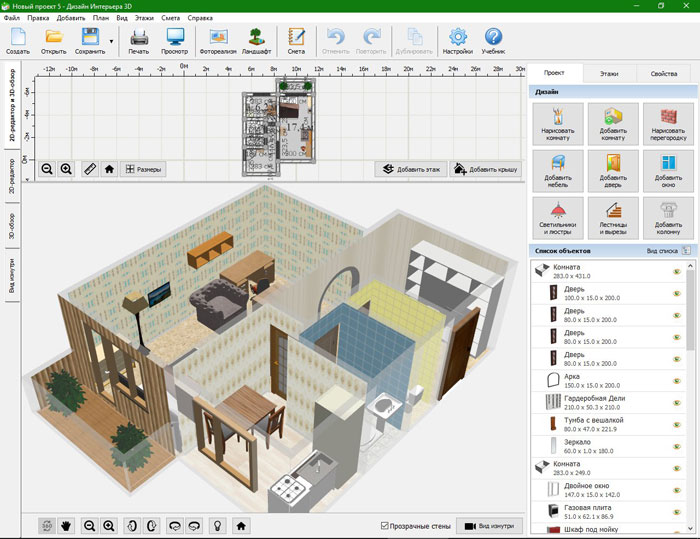Open Просмотр preview monitor icon

175,41
